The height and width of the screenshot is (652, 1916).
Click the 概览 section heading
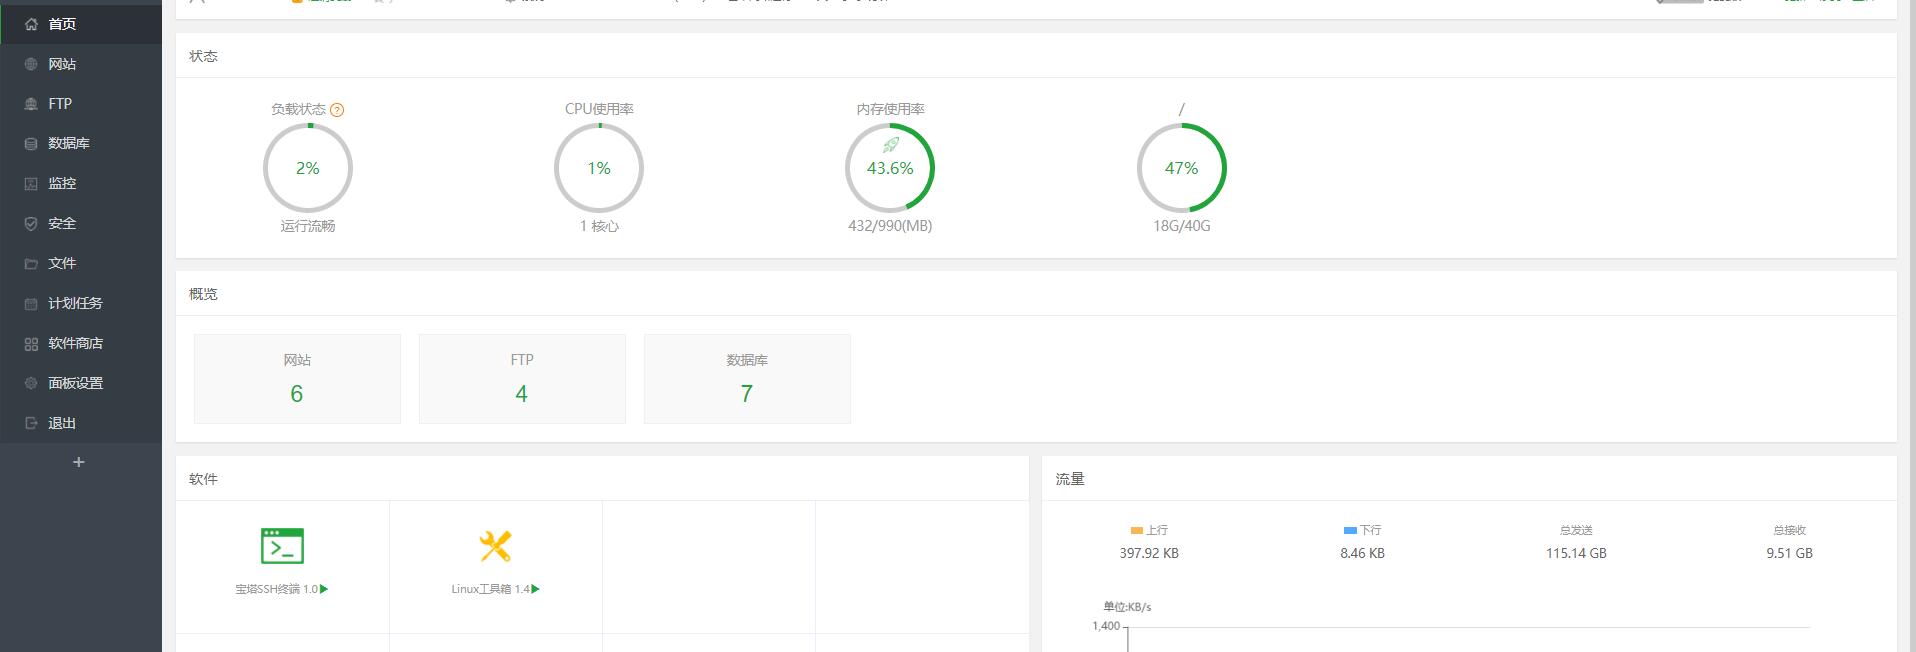(203, 294)
